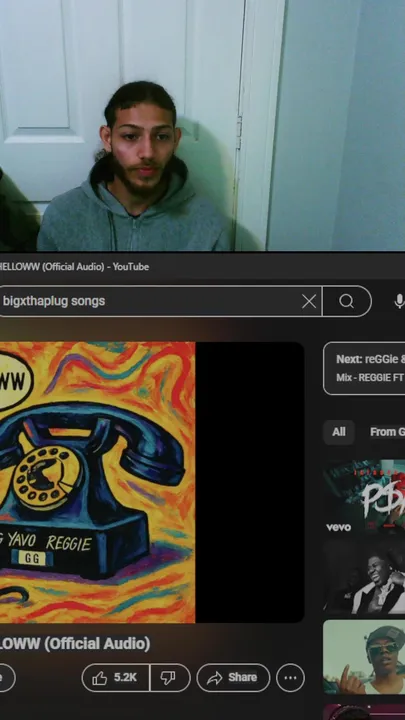Screen dimensions: 405x720
Task: Click the magnifying glass search button
Action: (x=347, y=301)
